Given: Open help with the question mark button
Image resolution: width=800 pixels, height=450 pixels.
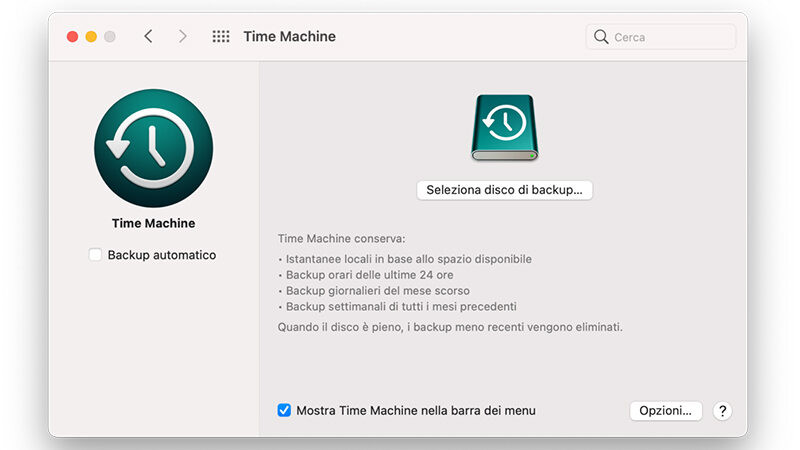Looking at the screenshot, I should point(722,411).
